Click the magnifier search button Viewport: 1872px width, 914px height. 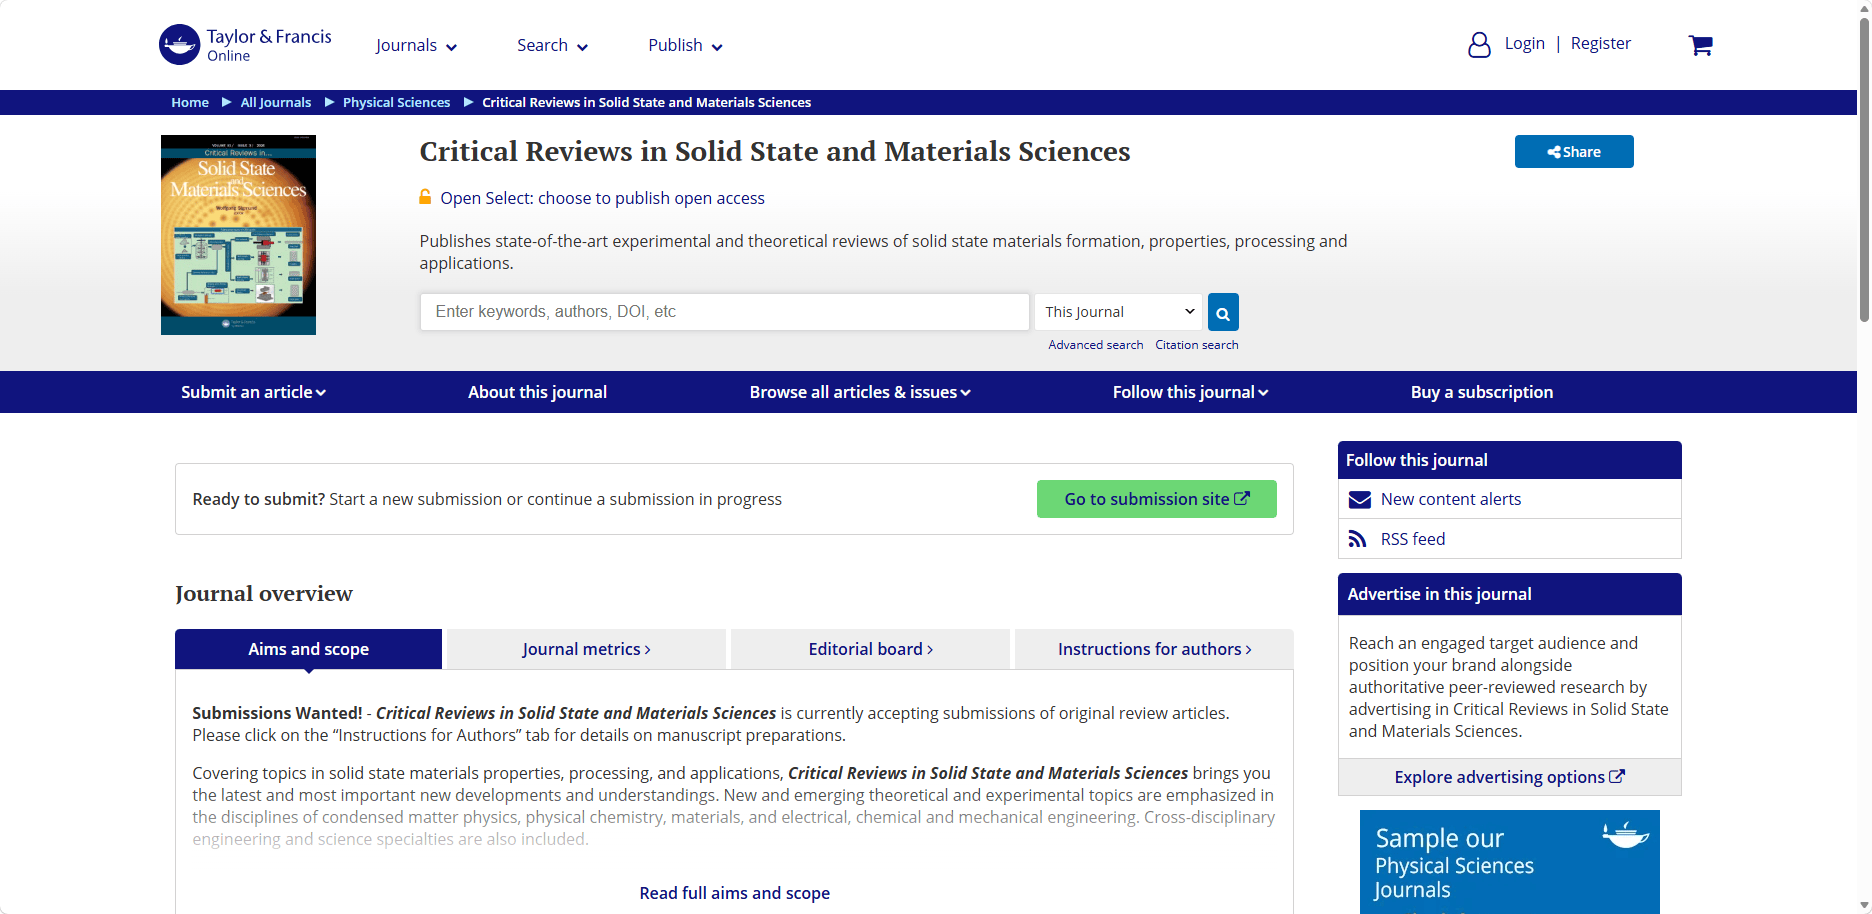[1223, 312]
